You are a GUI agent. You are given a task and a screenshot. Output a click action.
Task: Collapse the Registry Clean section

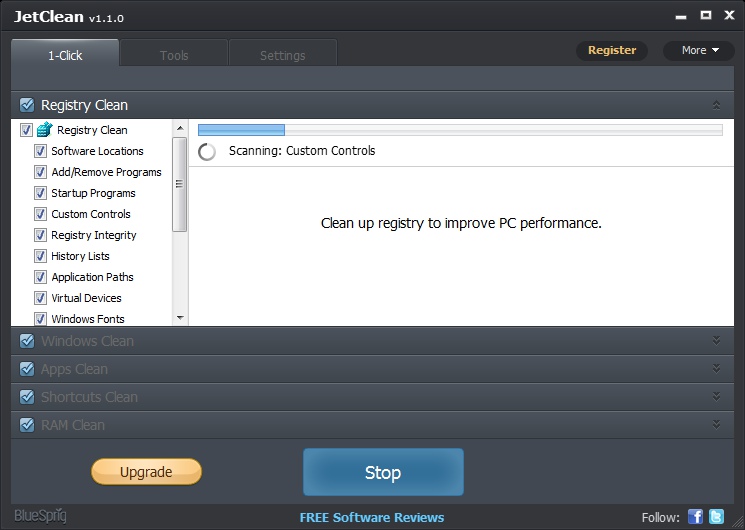716,105
